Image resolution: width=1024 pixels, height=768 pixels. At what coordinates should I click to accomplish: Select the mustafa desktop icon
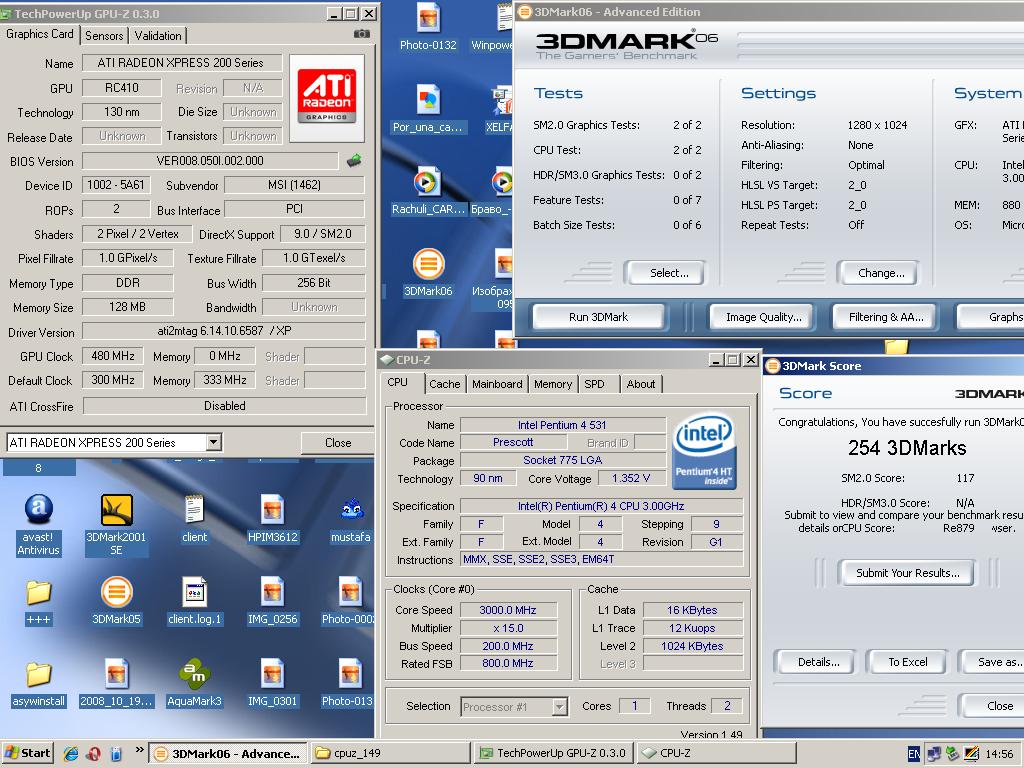pyautogui.click(x=351, y=520)
